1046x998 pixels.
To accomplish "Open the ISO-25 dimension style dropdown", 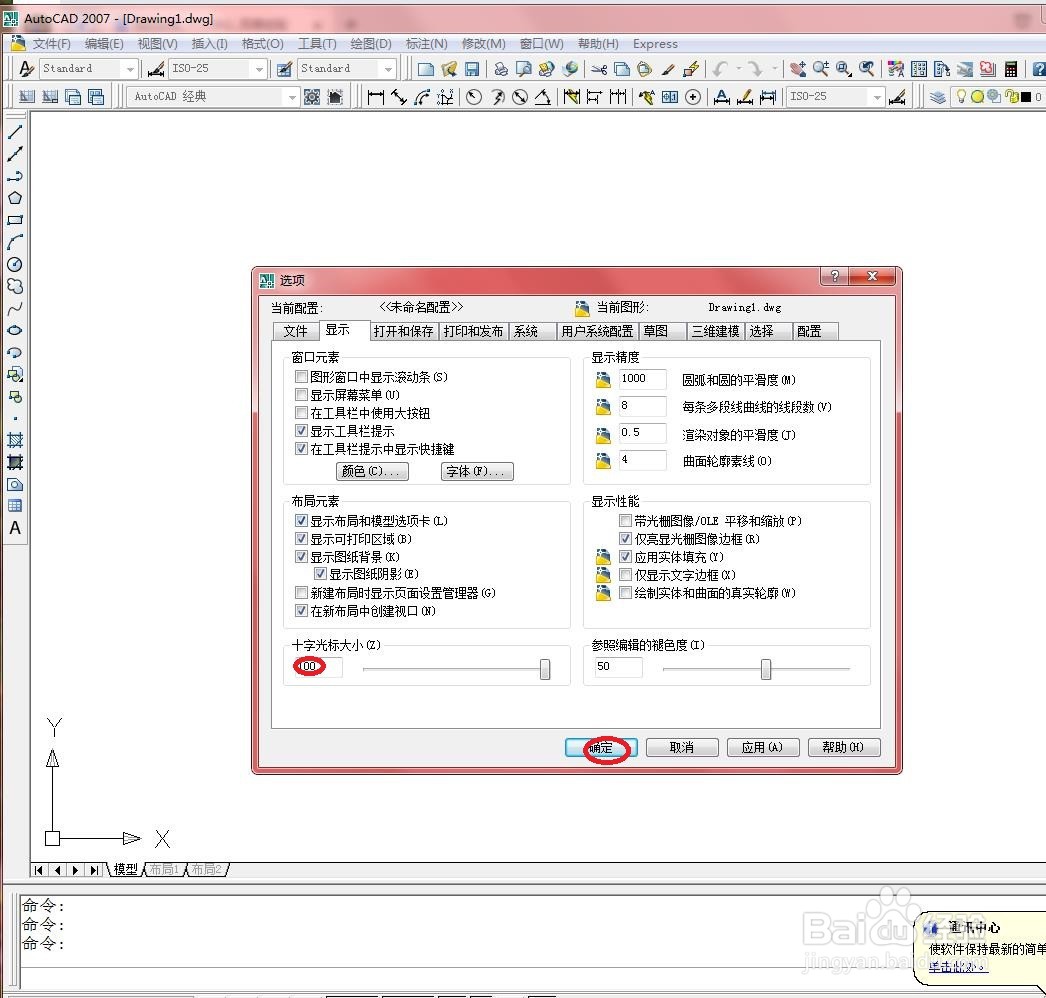I will pyautogui.click(x=259, y=69).
